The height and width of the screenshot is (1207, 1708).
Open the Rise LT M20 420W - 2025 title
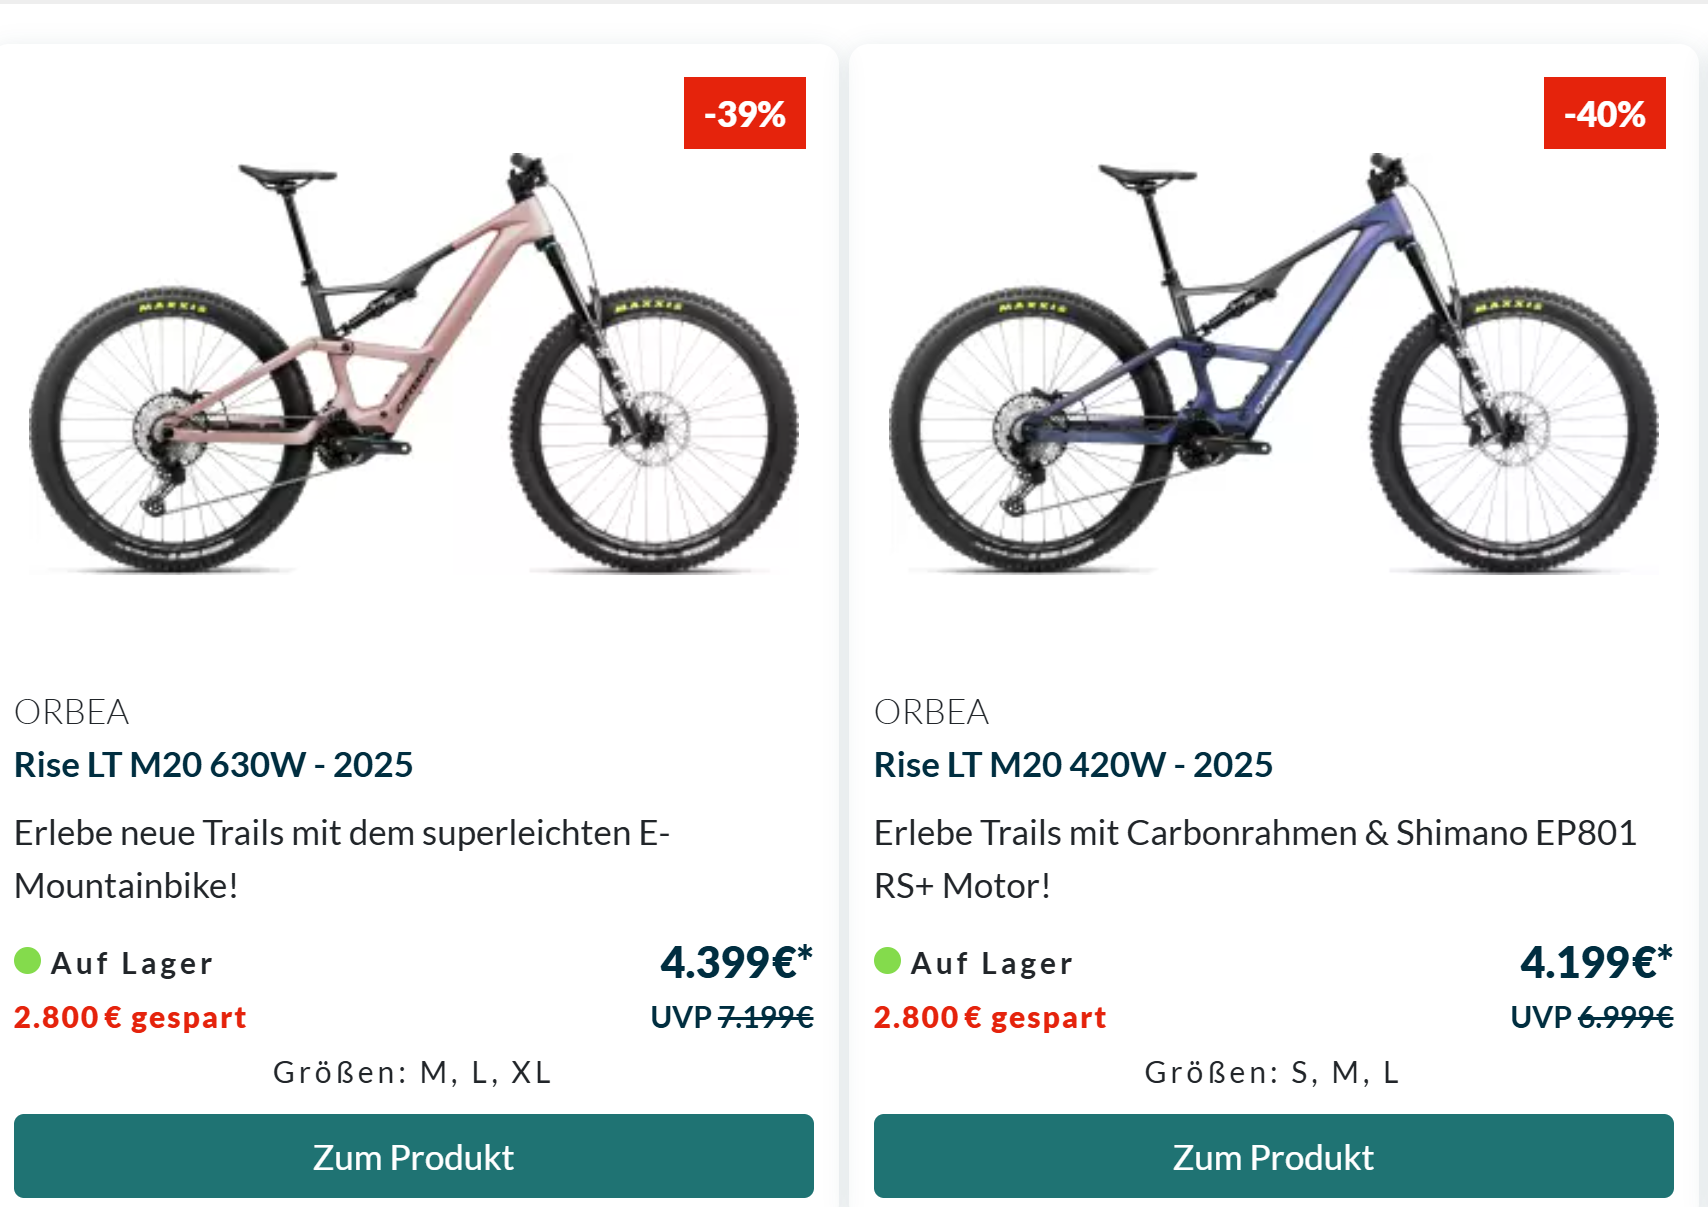pos(1073,765)
